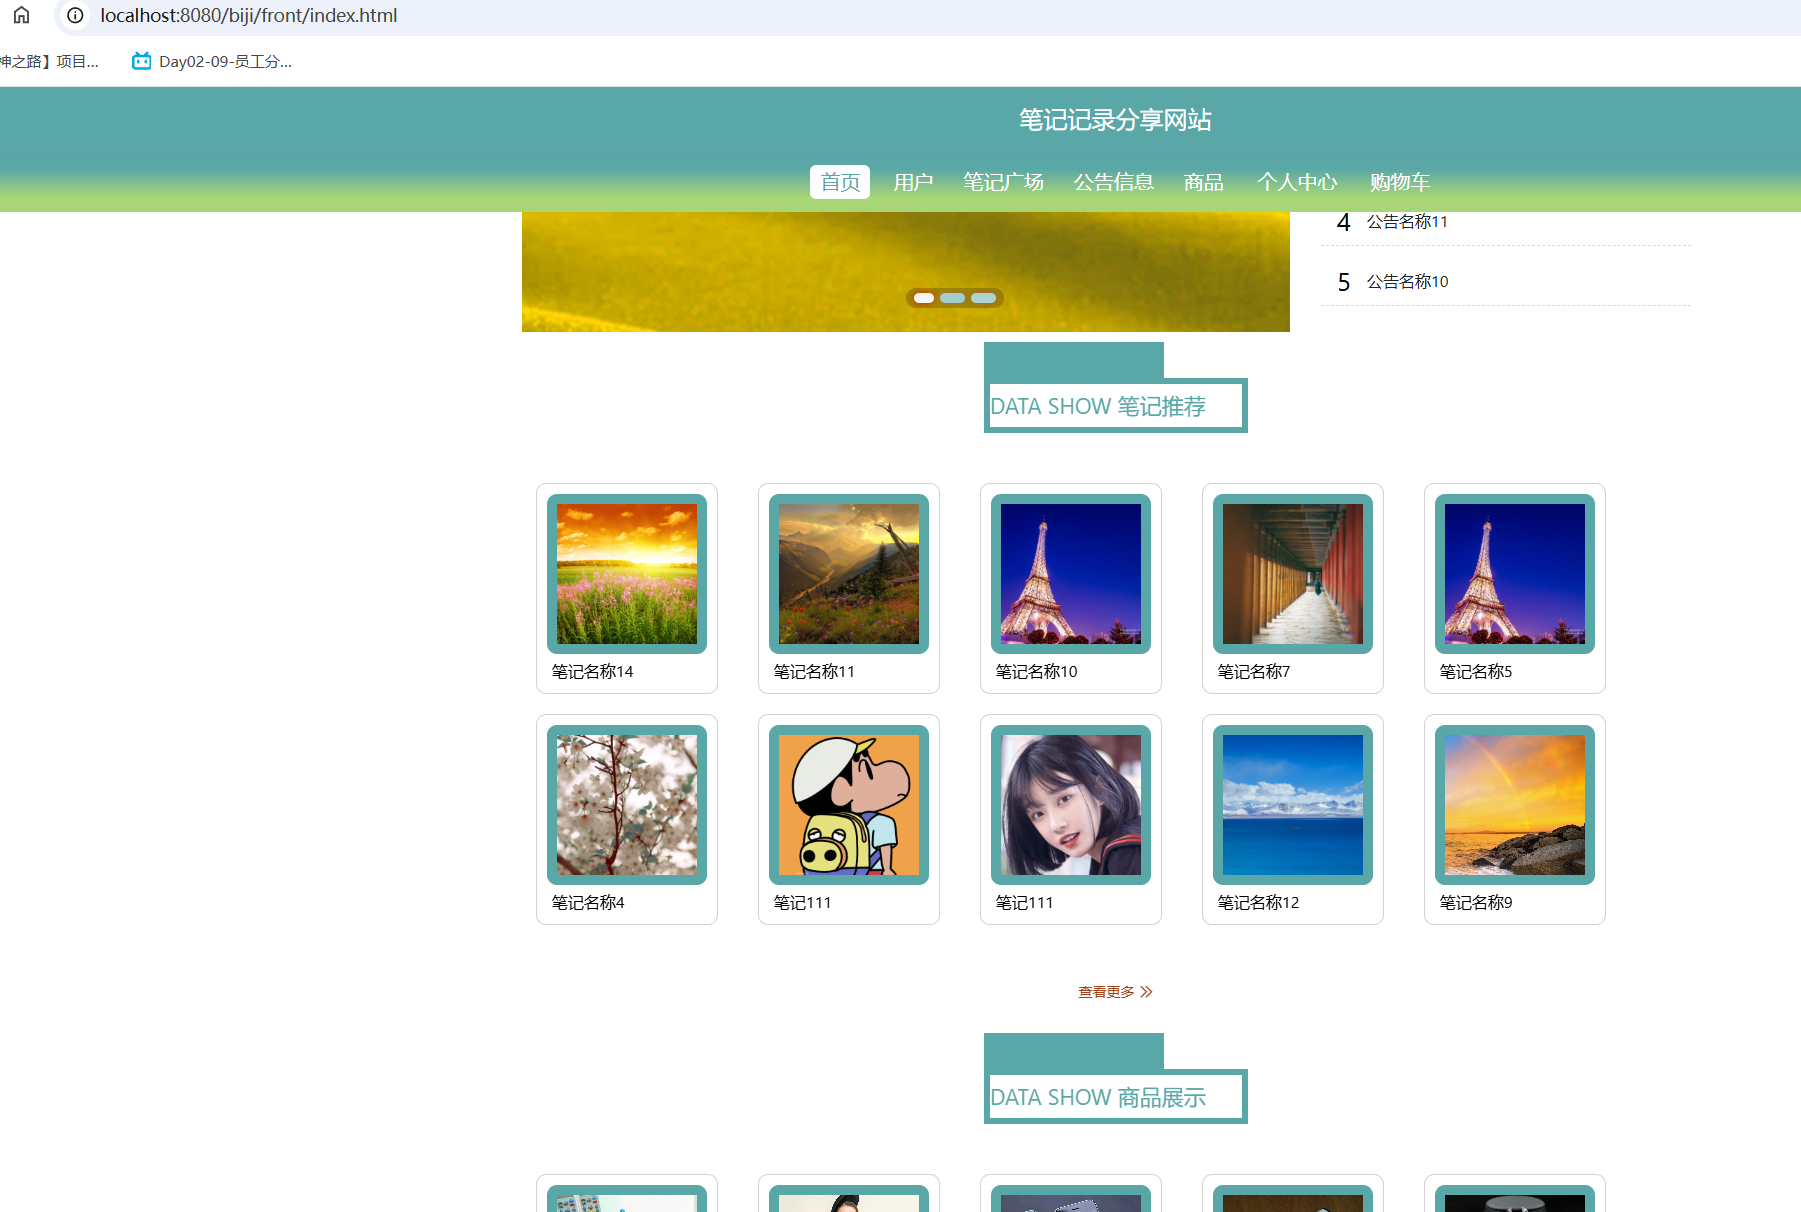Click the 笔记名称9 title text
This screenshot has width=1801, height=1212.
click(x=1476, y=903)
